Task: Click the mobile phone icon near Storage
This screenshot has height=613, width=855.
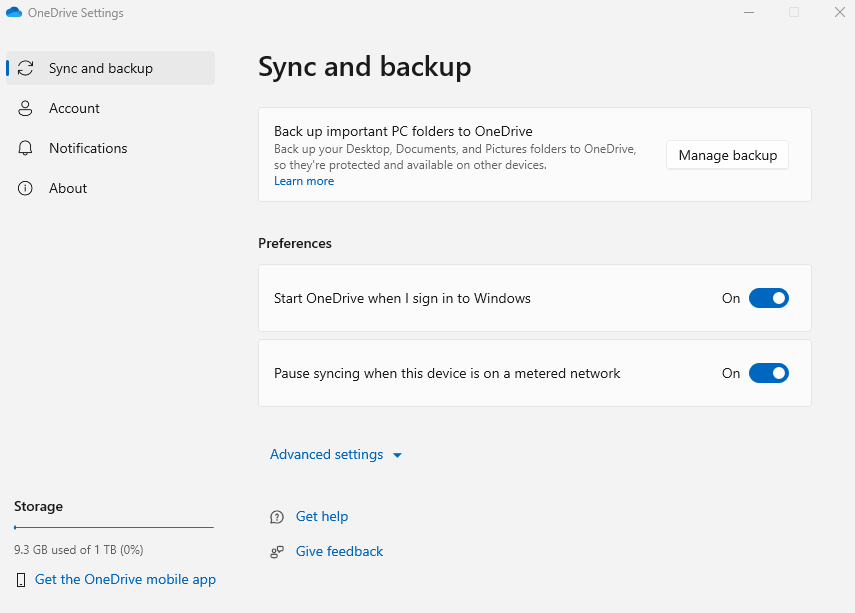Action: click(x=21, y=580)
